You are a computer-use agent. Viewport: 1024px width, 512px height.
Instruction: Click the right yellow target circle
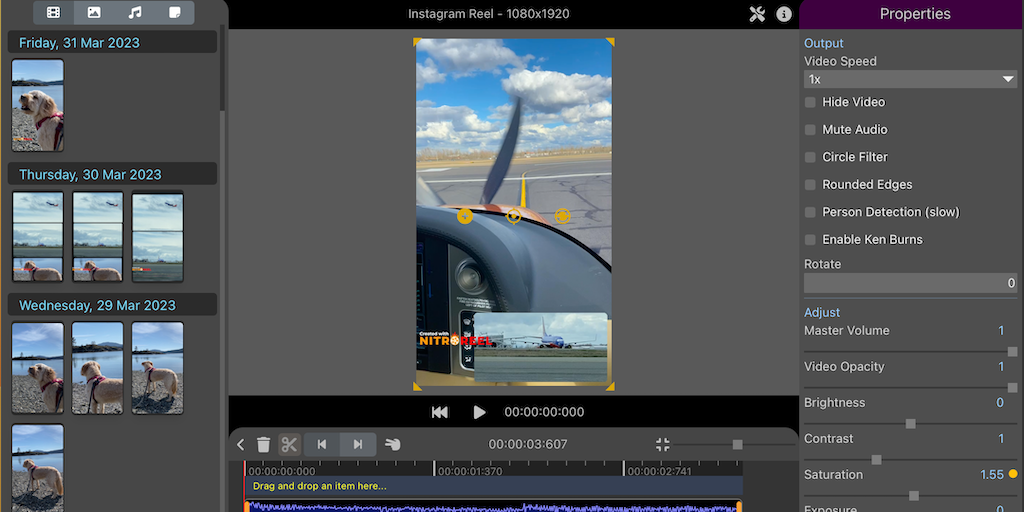pyautogui.click(x=562, y=216)
